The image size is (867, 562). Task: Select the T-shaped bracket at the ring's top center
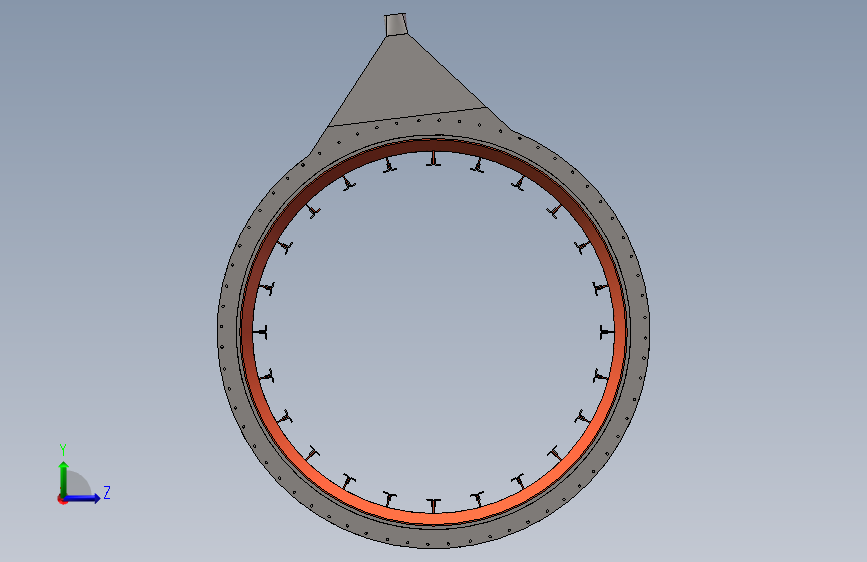434,159
